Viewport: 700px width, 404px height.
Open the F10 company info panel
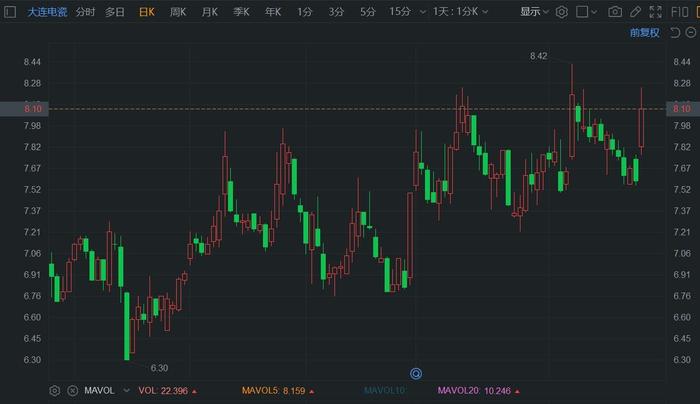[682, 12]
